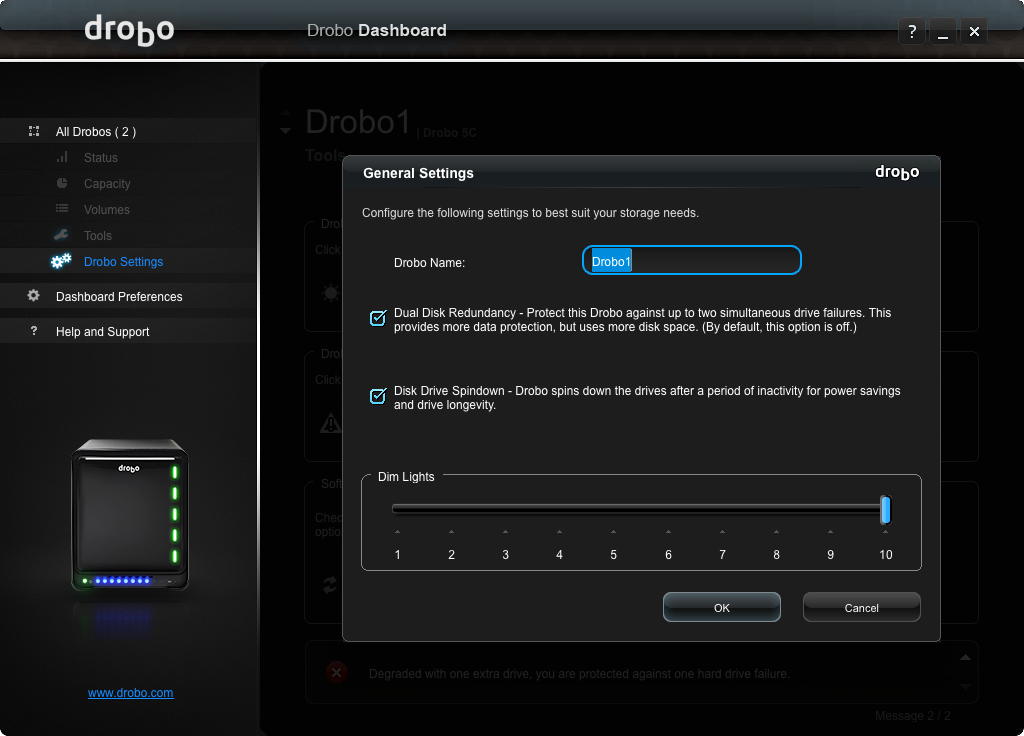Click the Dashboard Preferences gear icon
The image size is (1024, 736).
33,297
